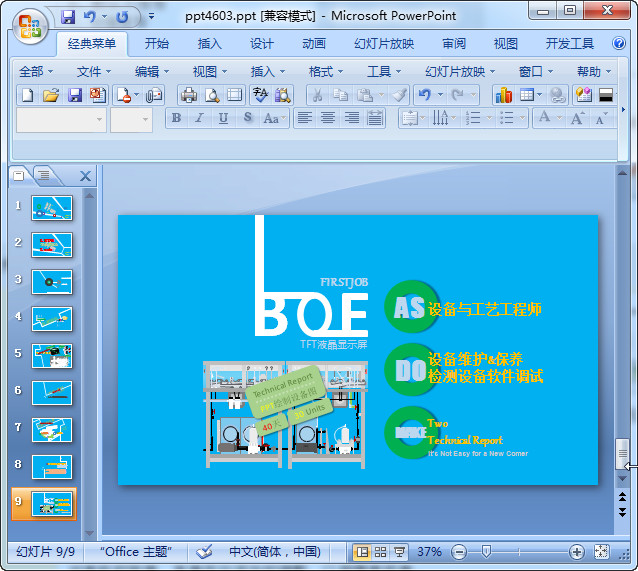Open the 工具 dropdown menu
The width and height of the screenshot is (638, 571).
tap(384, 72)
